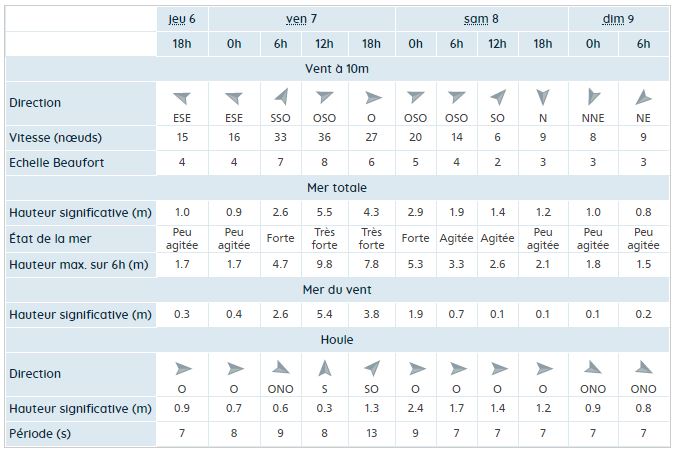Click the 13 second swell period cell

pos(371,433)
